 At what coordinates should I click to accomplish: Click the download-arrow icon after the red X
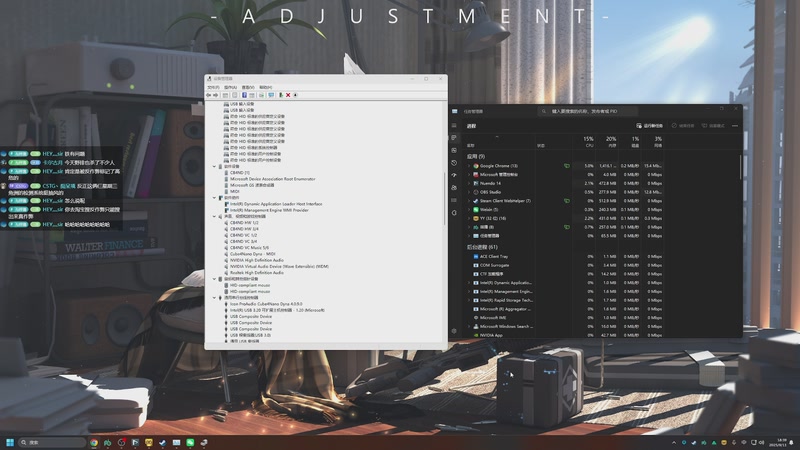click(x=295, y=95)
